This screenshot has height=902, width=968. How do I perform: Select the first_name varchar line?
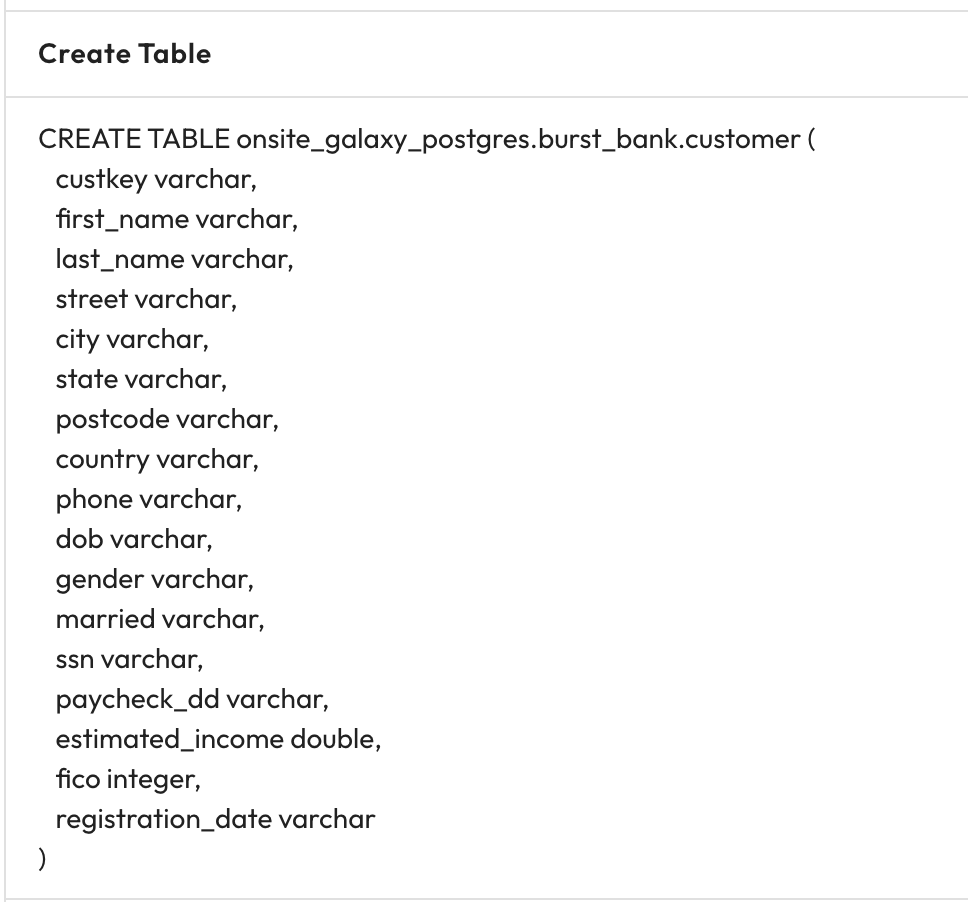[176, 219]
